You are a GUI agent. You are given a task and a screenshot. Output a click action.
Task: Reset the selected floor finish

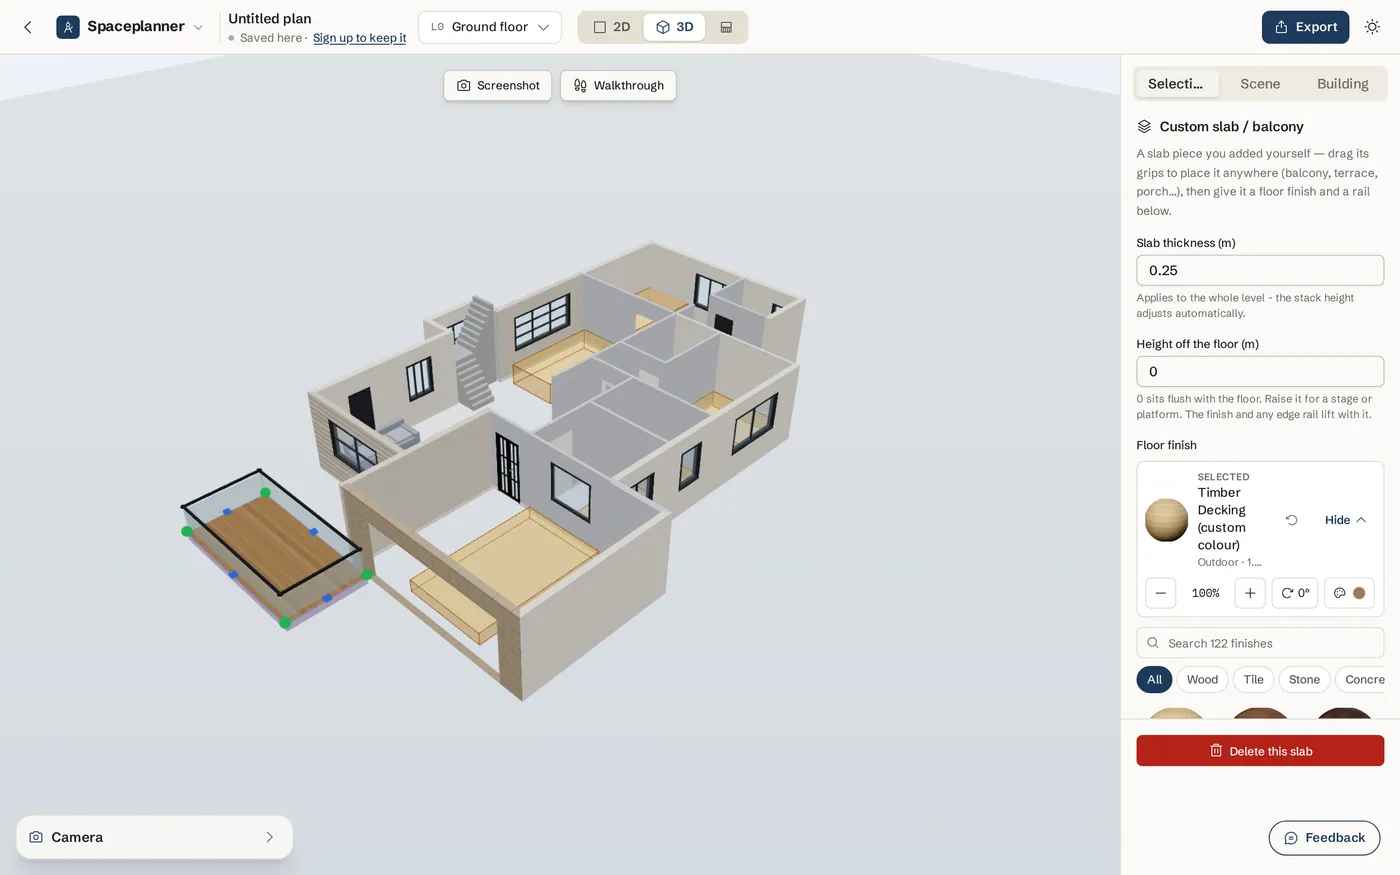tap(1291, 520)
